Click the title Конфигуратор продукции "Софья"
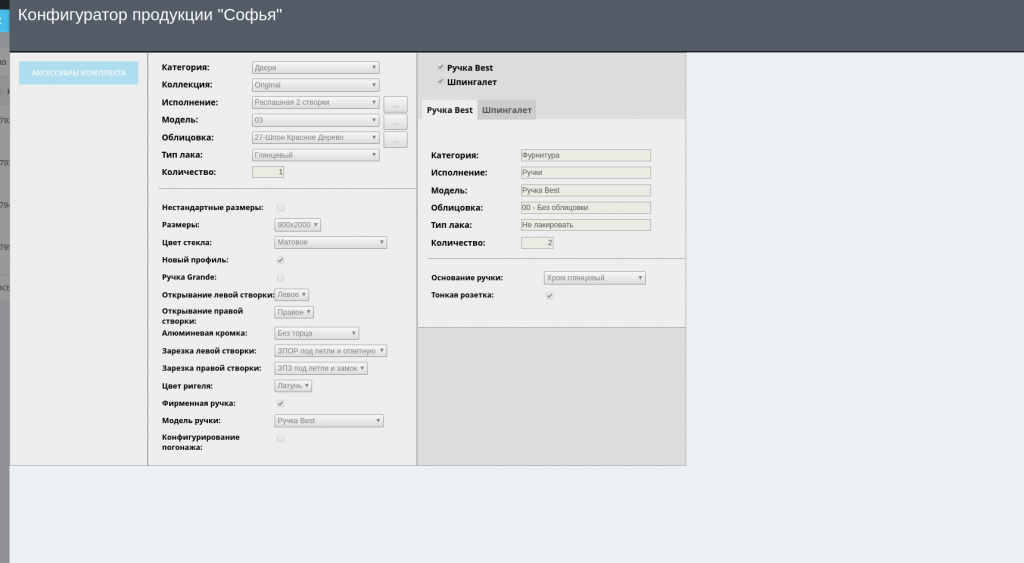This screenshot has height=563, width=1024. pos(150,15)
